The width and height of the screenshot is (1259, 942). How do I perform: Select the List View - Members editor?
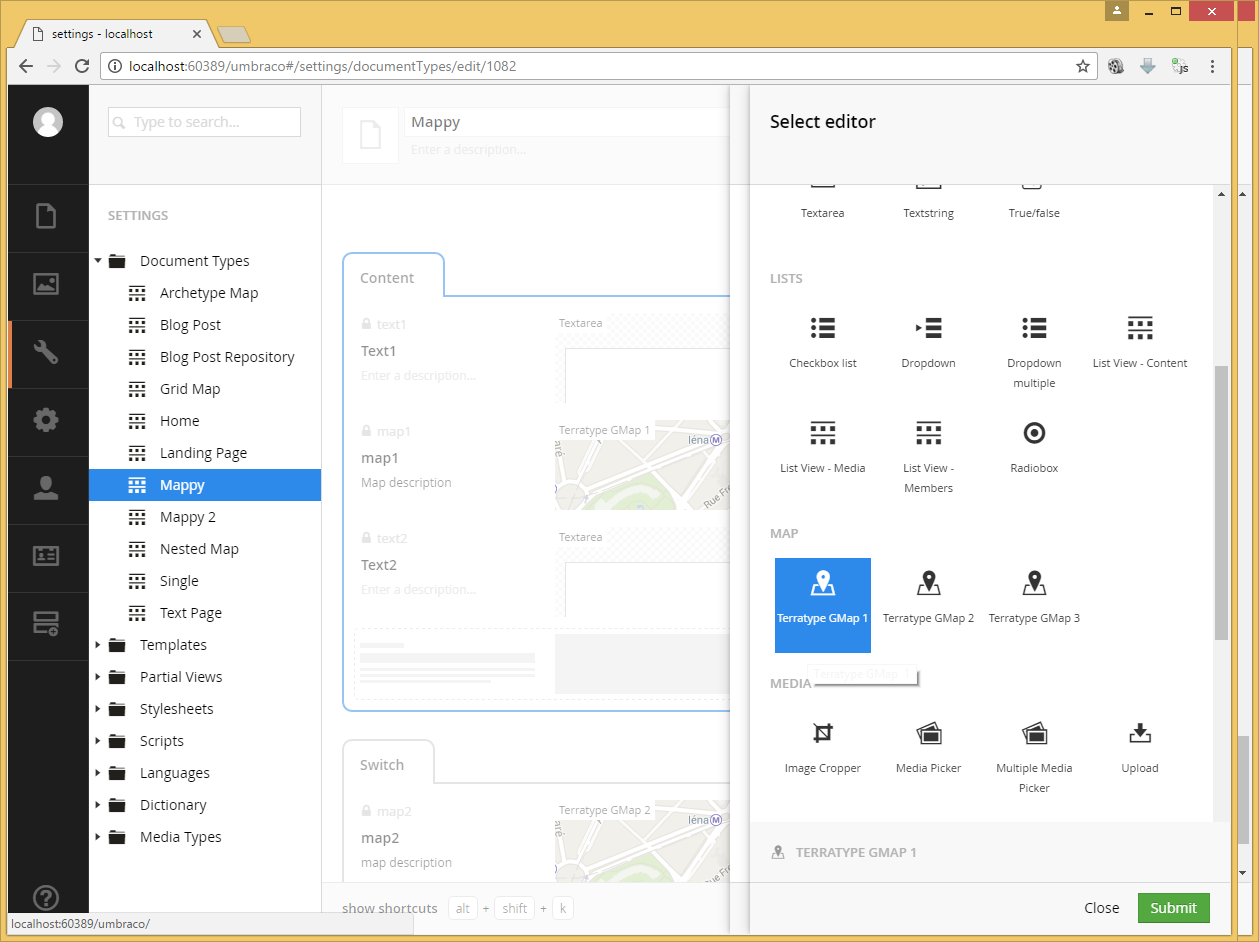(929, 457)
